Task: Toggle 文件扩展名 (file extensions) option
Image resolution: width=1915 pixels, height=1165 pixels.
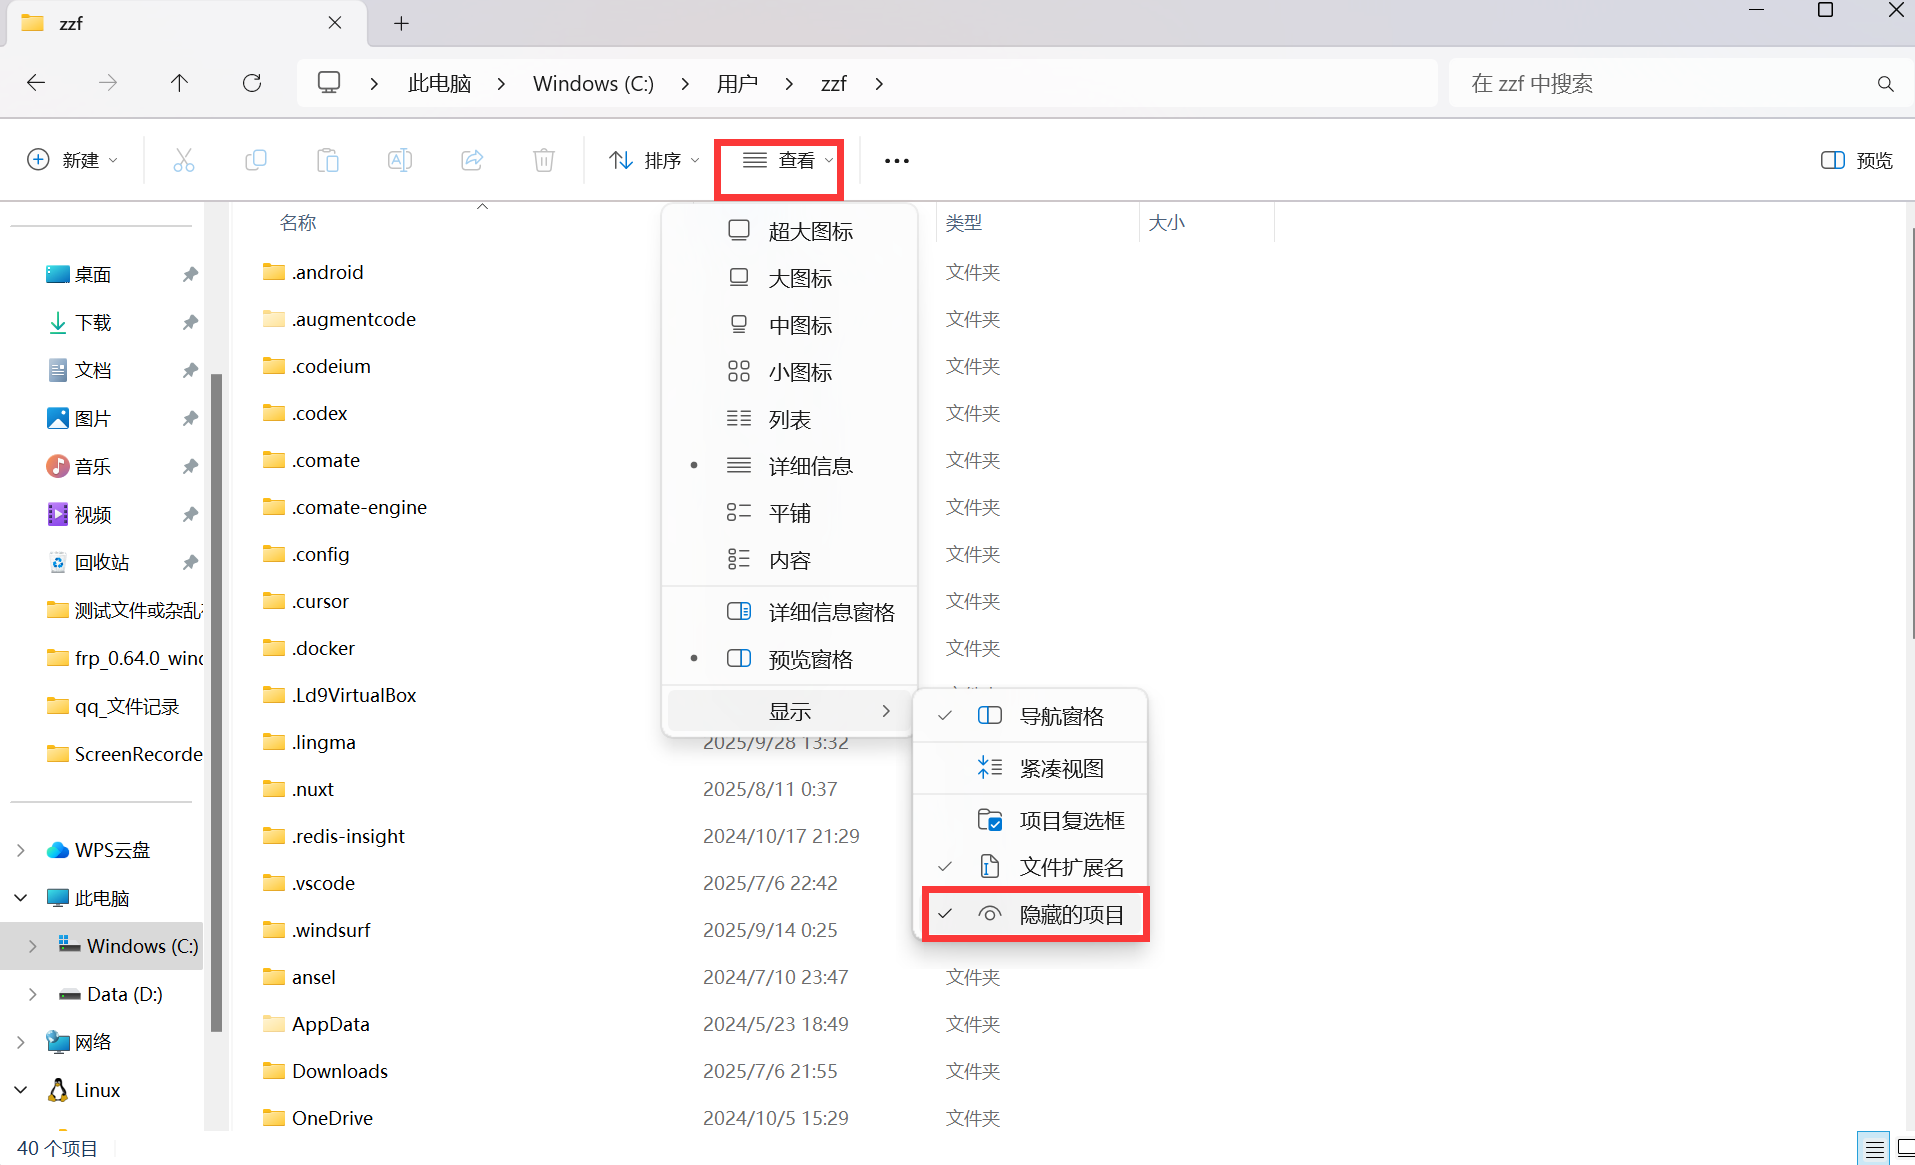Action: tap(1031, 867)
